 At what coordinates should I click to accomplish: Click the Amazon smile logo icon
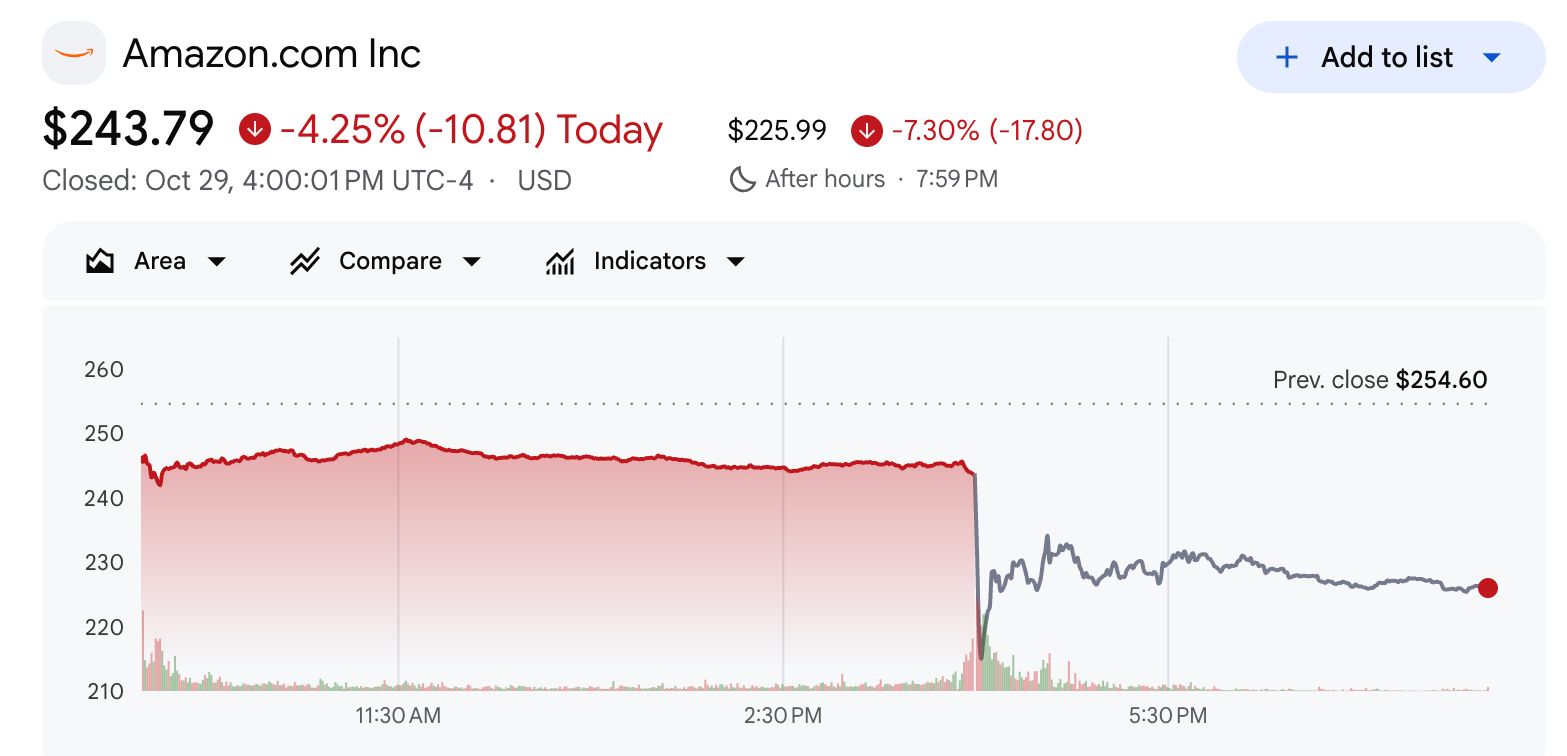[74, 53]
